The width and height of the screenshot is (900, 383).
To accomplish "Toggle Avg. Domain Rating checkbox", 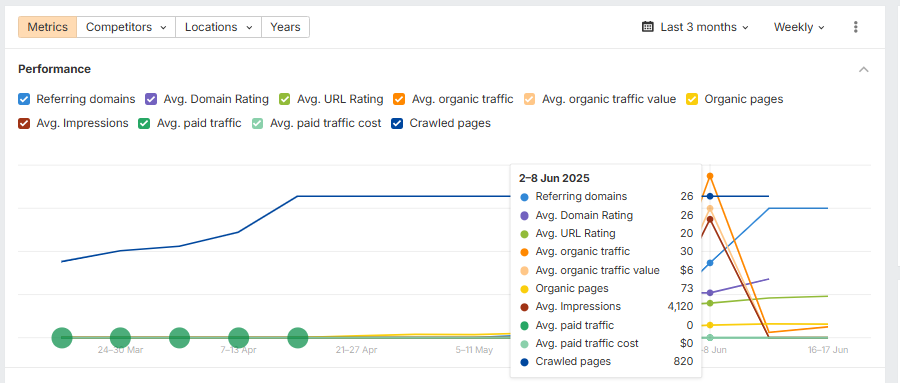I will pyautogui.click(x=151, y=99).
